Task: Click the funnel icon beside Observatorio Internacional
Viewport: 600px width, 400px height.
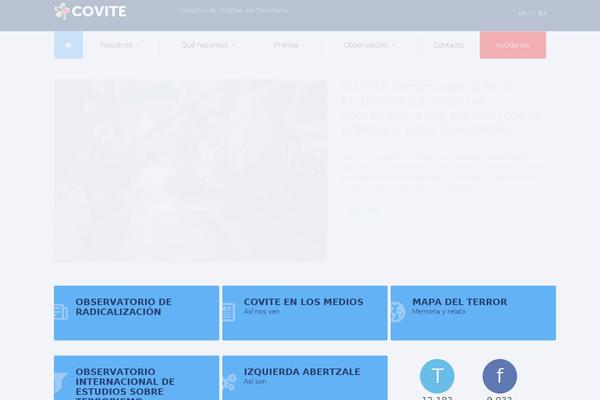Action: click(61, 383)
